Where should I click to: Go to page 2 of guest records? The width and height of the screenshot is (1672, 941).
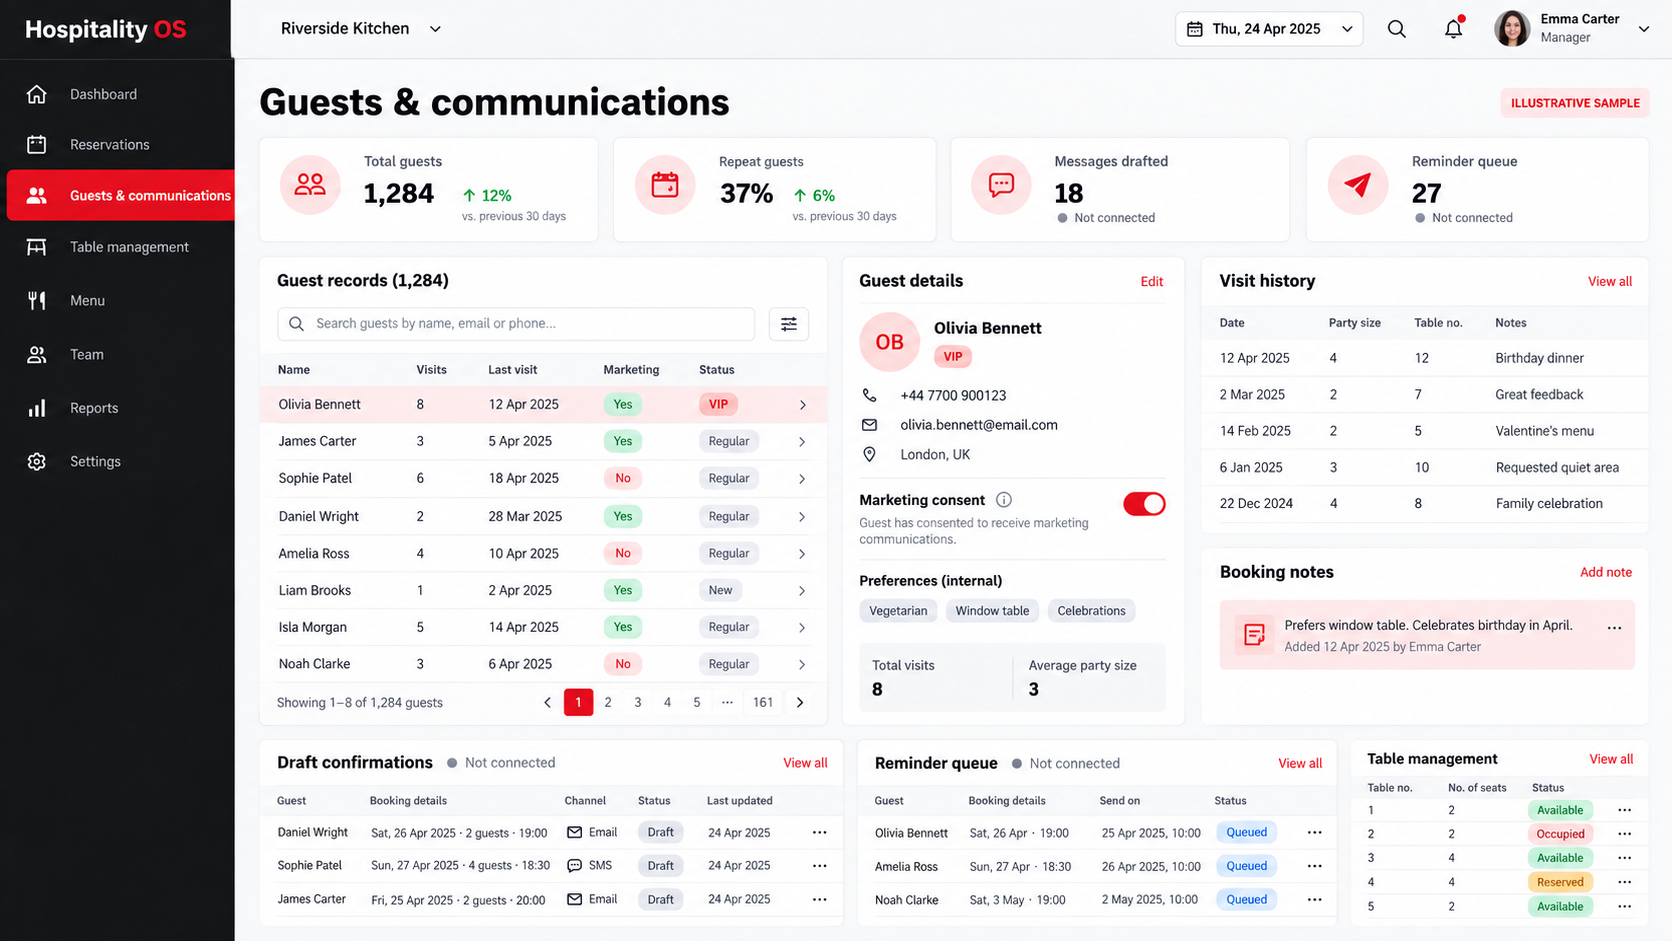tap(608, 702)
